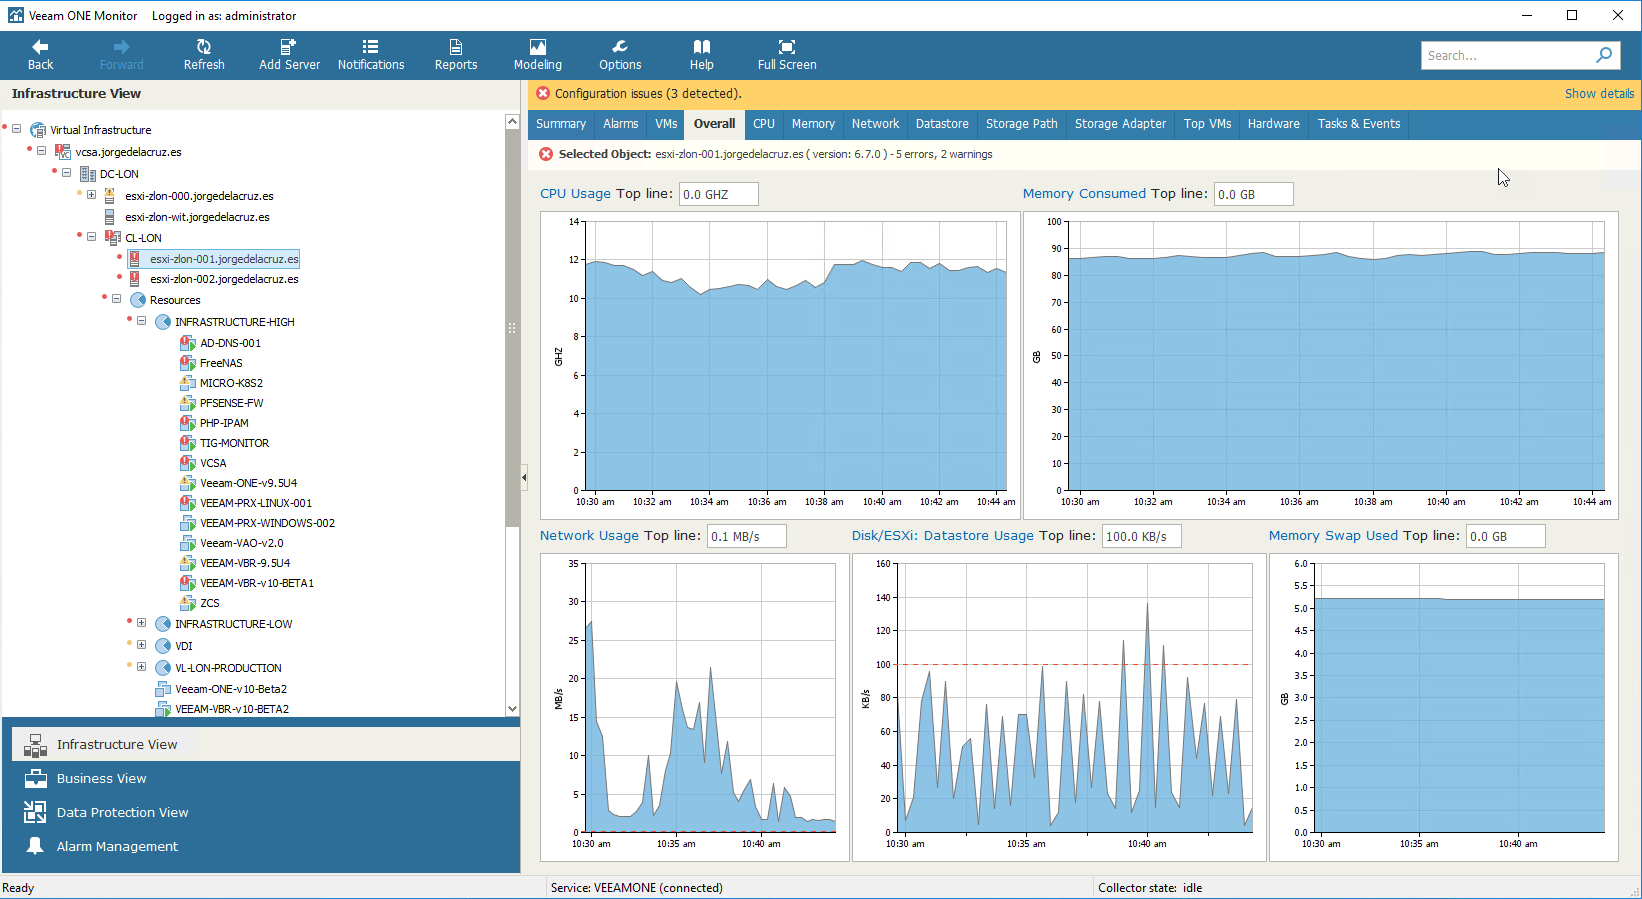Open the Reports tool
The height and width of the screenshot is (899, 1642).
[x=456, y=54]
